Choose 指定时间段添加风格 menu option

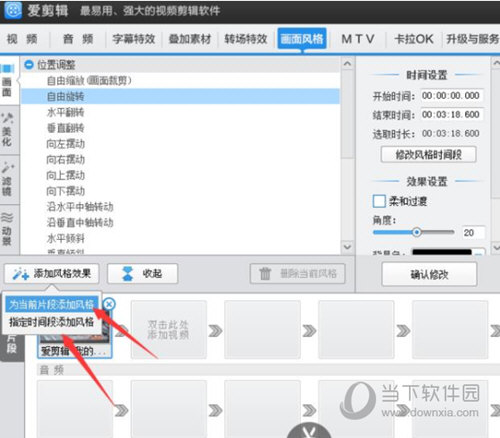pyautogui.click(x=52, y=322)
